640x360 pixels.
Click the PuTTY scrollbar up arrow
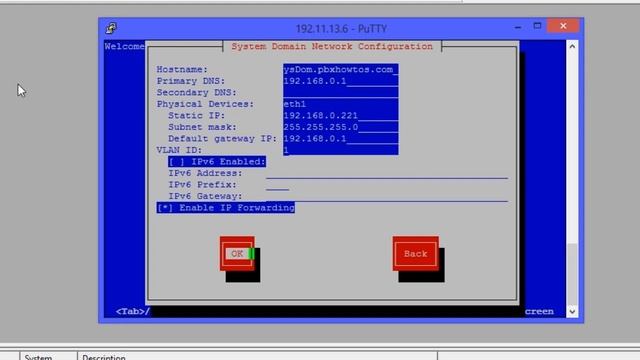572,46
